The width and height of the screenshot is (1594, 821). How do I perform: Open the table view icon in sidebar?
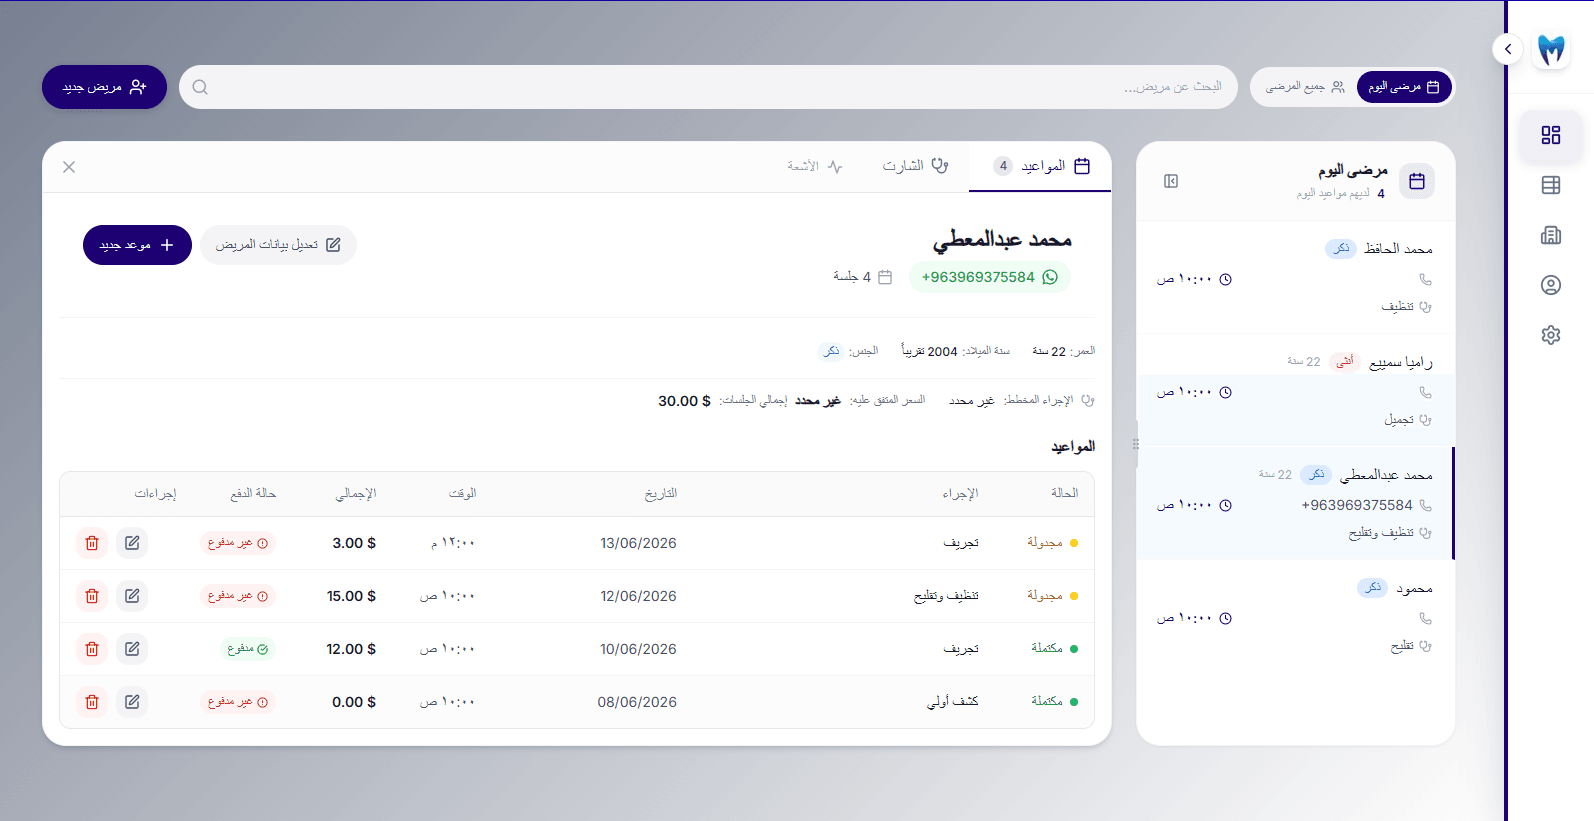pos(1550,185)
